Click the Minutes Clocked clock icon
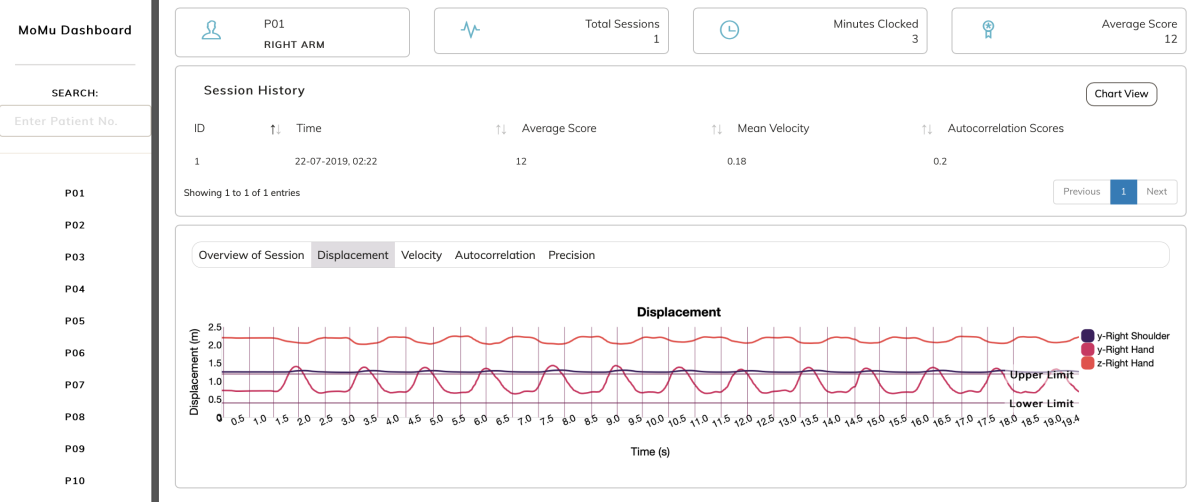The height and width of the screenshot is (502, 1196). pyautogui.click(x=730, y=31)
